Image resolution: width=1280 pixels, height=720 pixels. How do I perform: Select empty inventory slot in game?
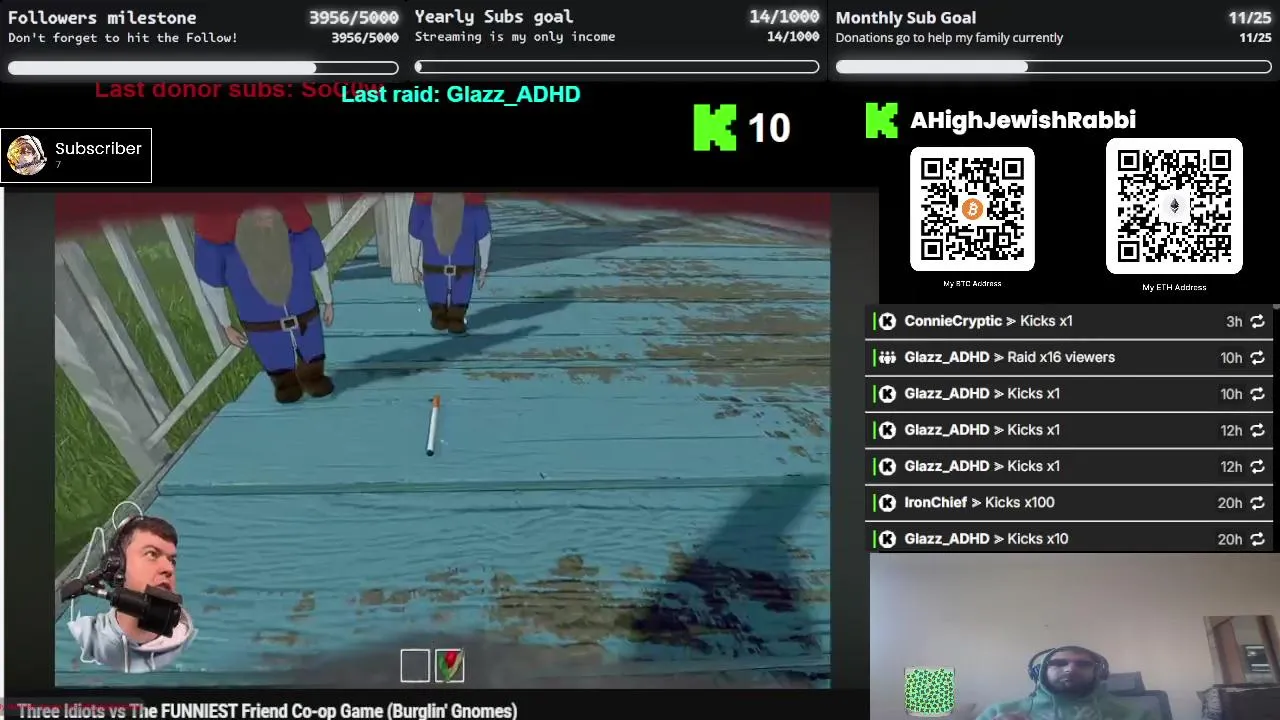point(415,666)
